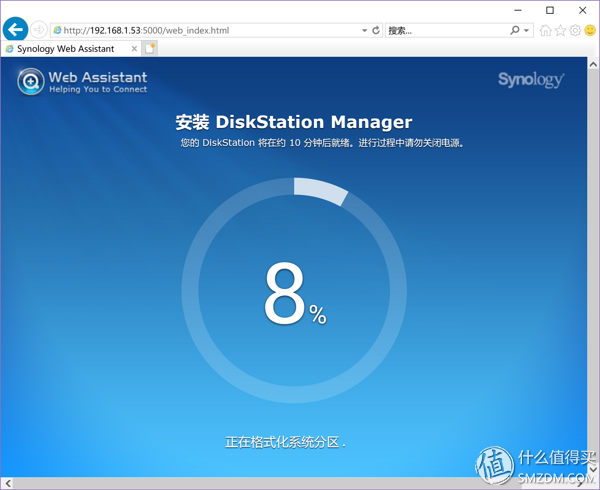This screenshot has height=490, width=600.
Task: Expand the address bar history dropdown
Action: coord(364,31)
